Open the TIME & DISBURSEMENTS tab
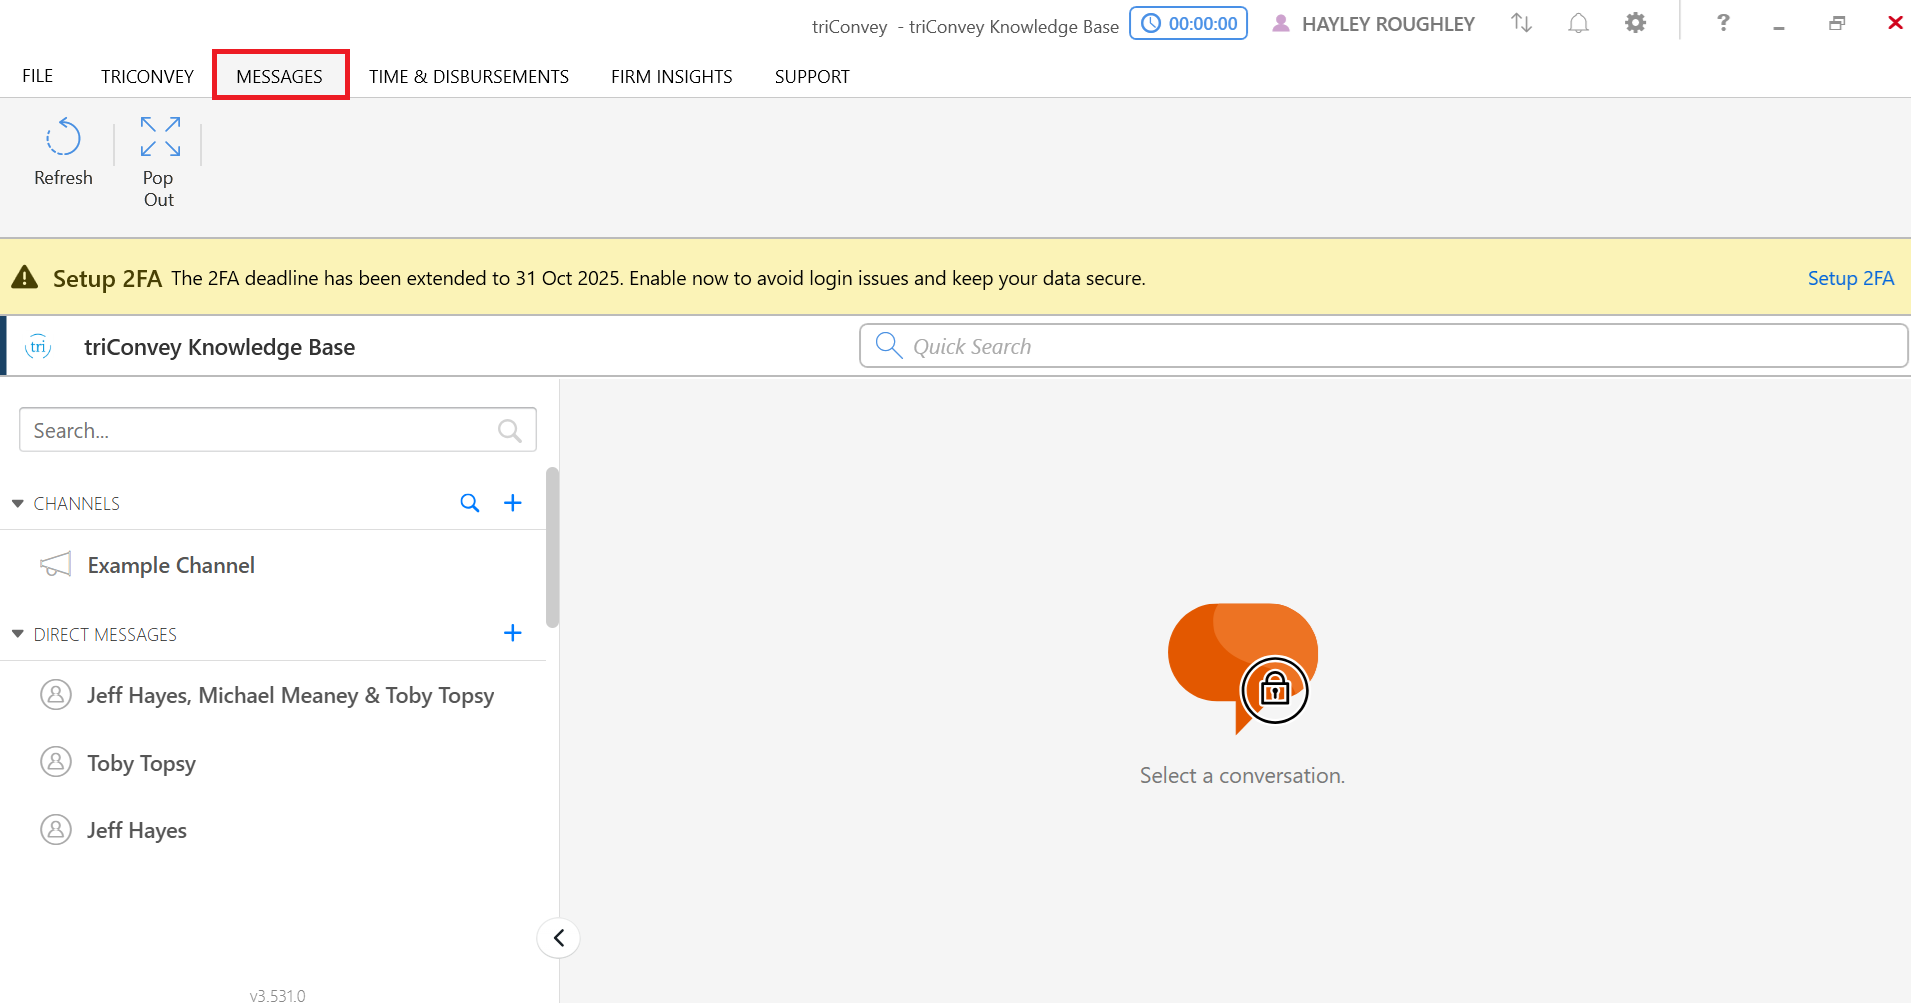Screen dimensions: 1911x1003 469,76
